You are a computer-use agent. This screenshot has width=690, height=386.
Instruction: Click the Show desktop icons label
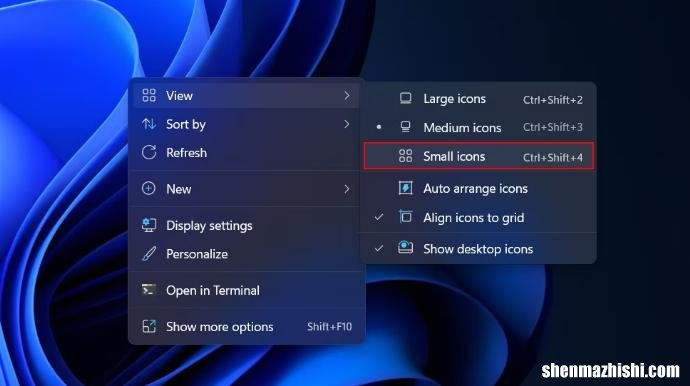tap(478, 249)
